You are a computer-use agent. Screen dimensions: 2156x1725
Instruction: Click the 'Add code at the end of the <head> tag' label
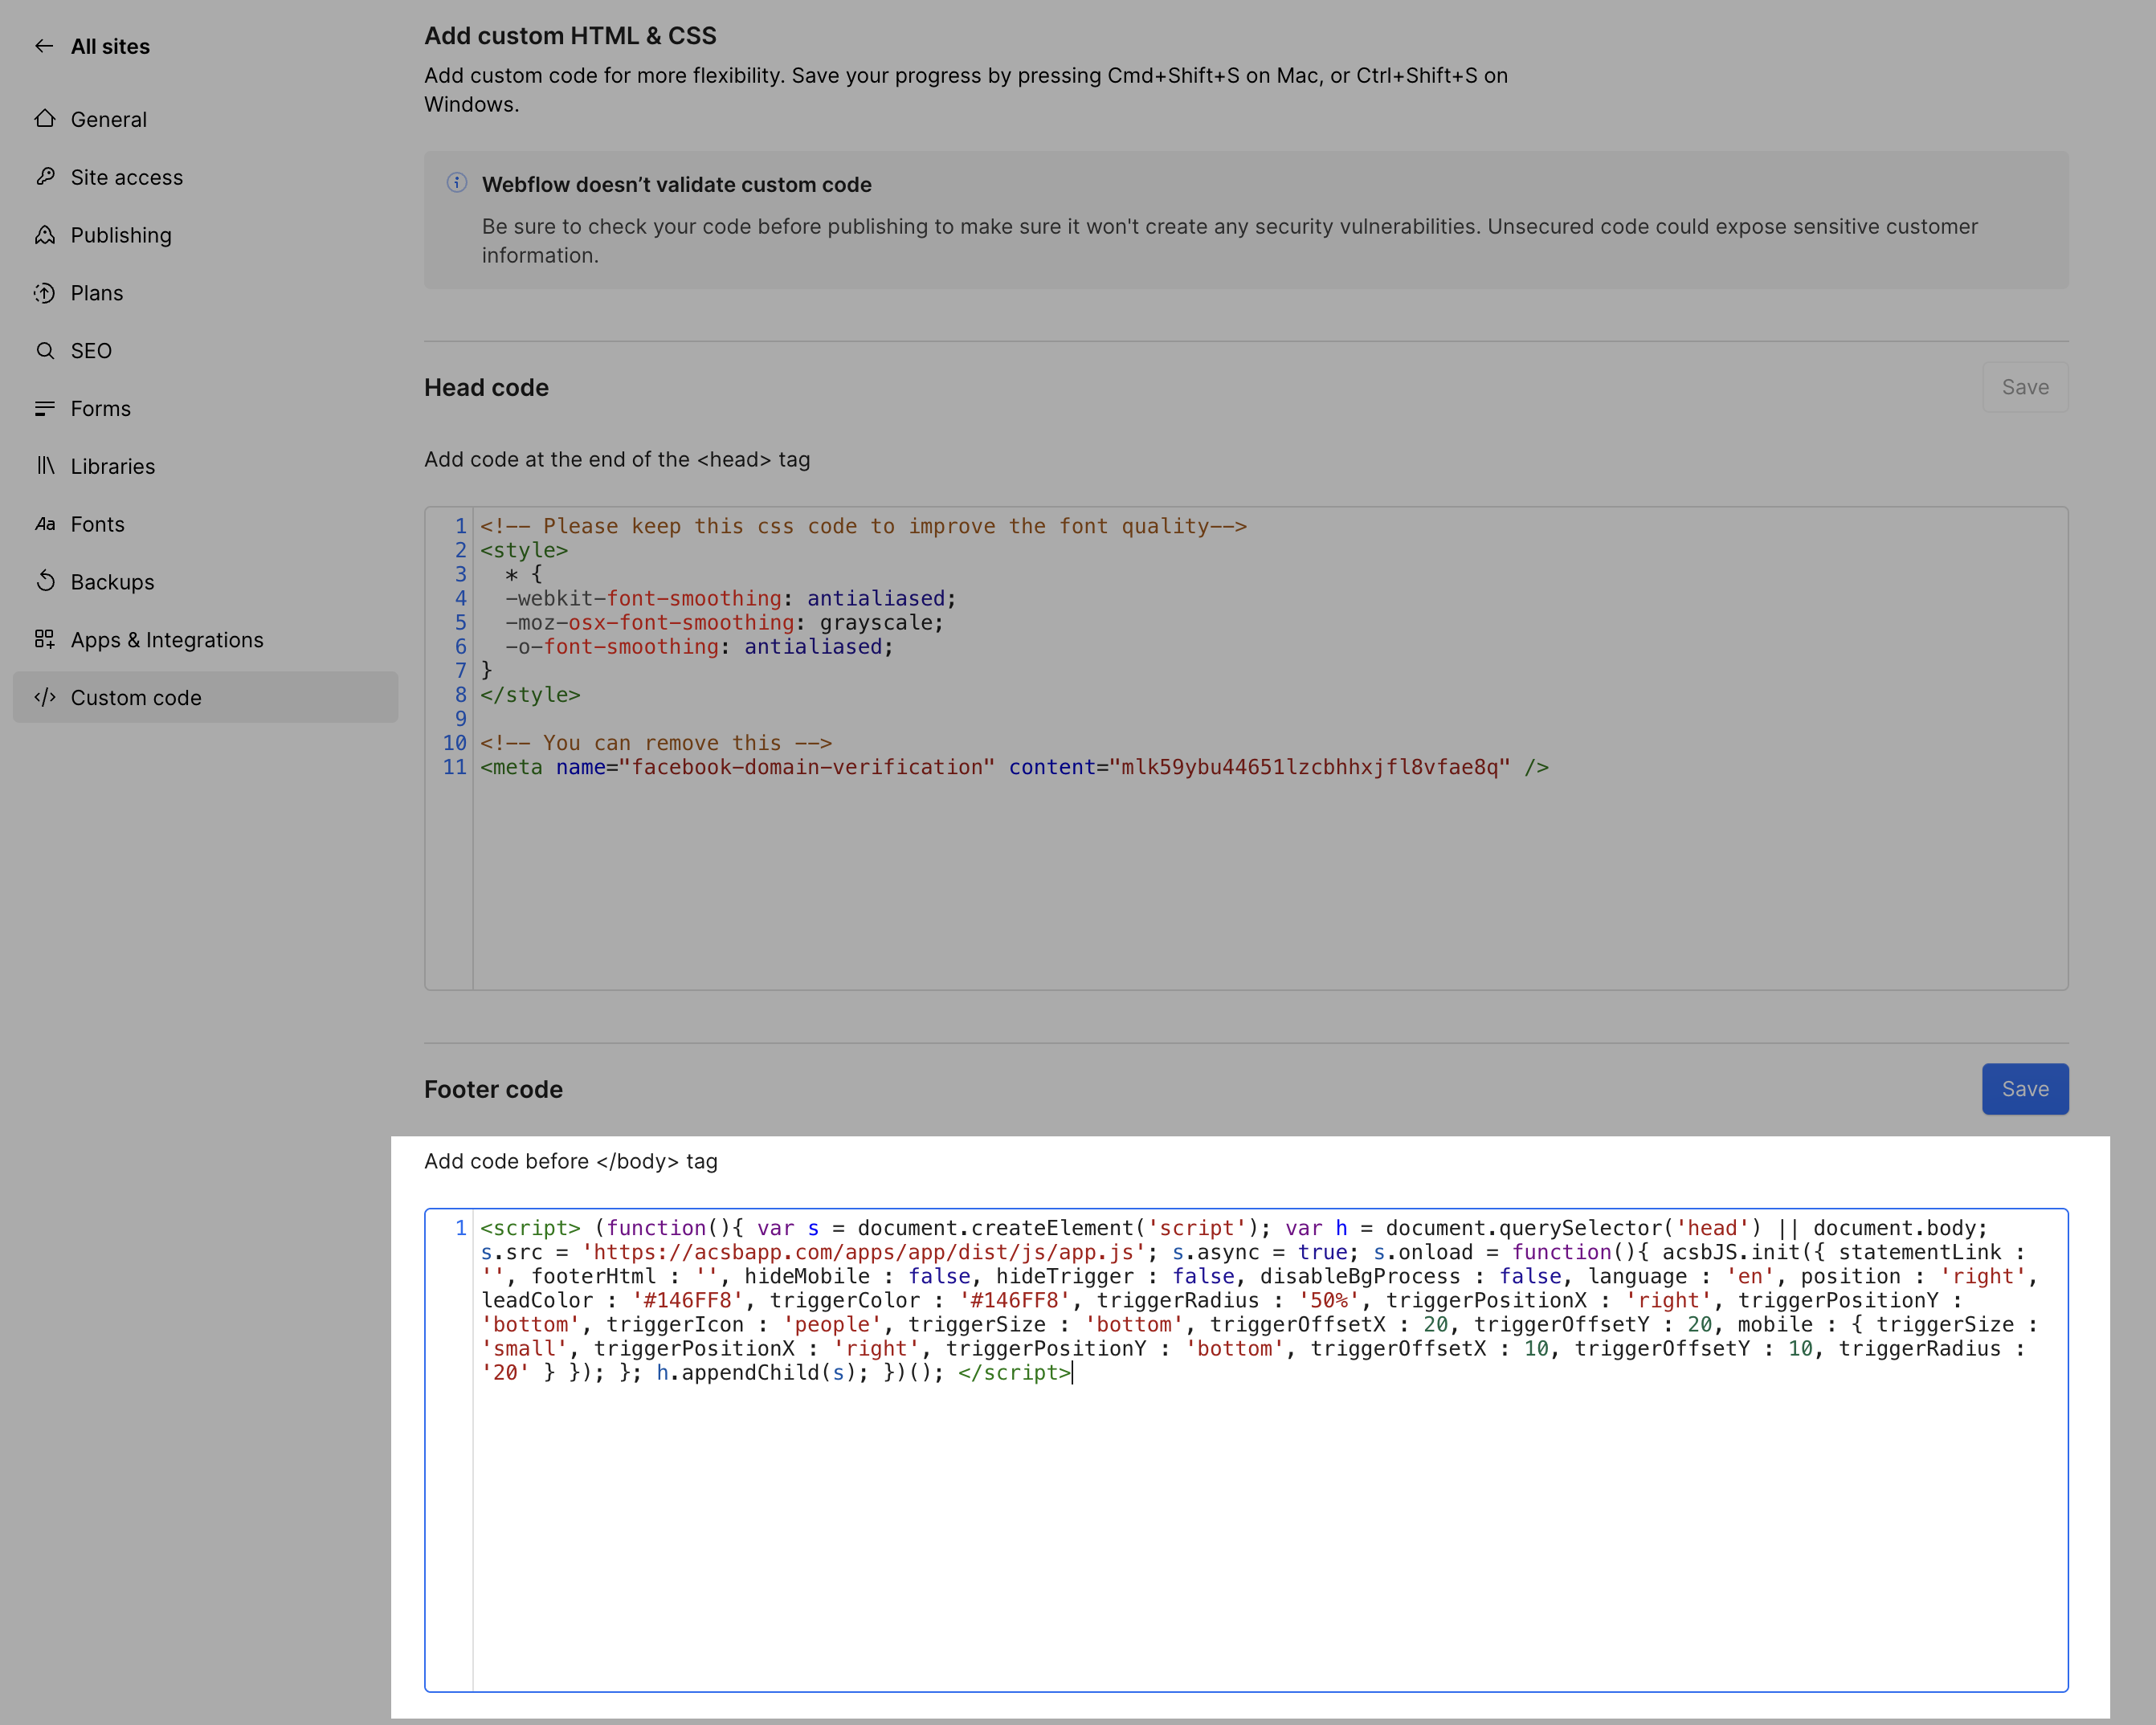pos(617,459)
